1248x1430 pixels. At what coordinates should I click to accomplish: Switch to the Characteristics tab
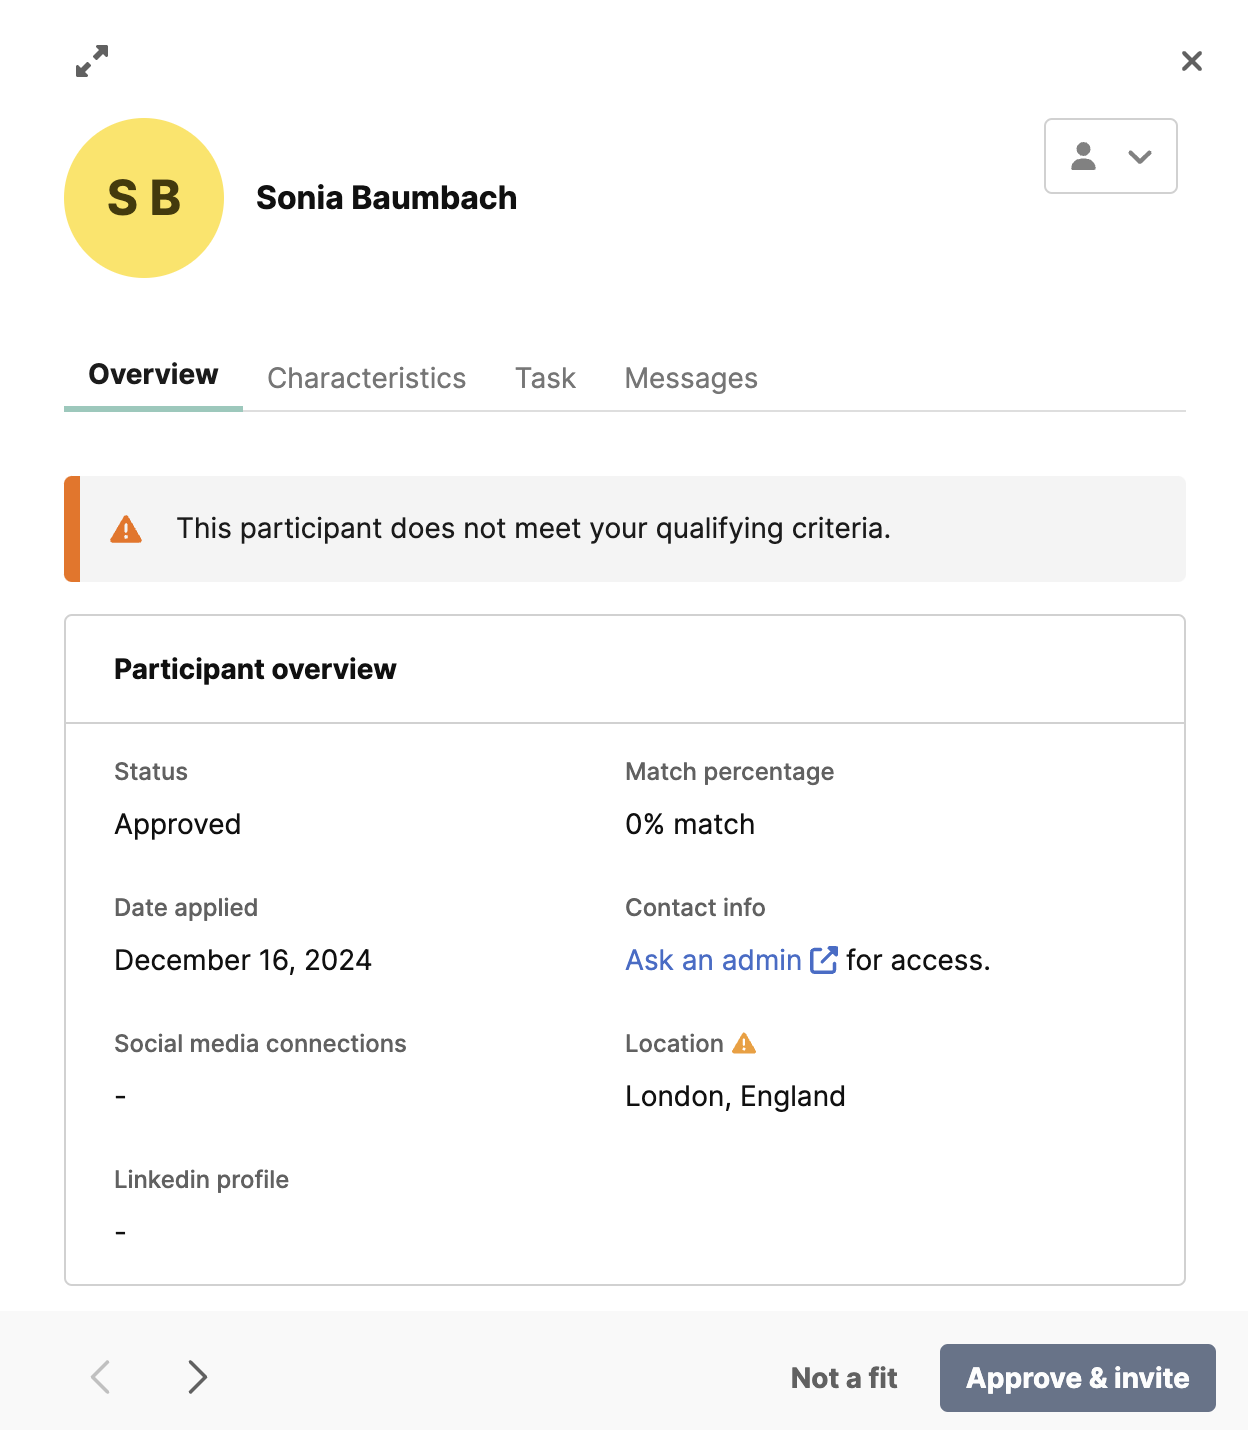[366, 378]
